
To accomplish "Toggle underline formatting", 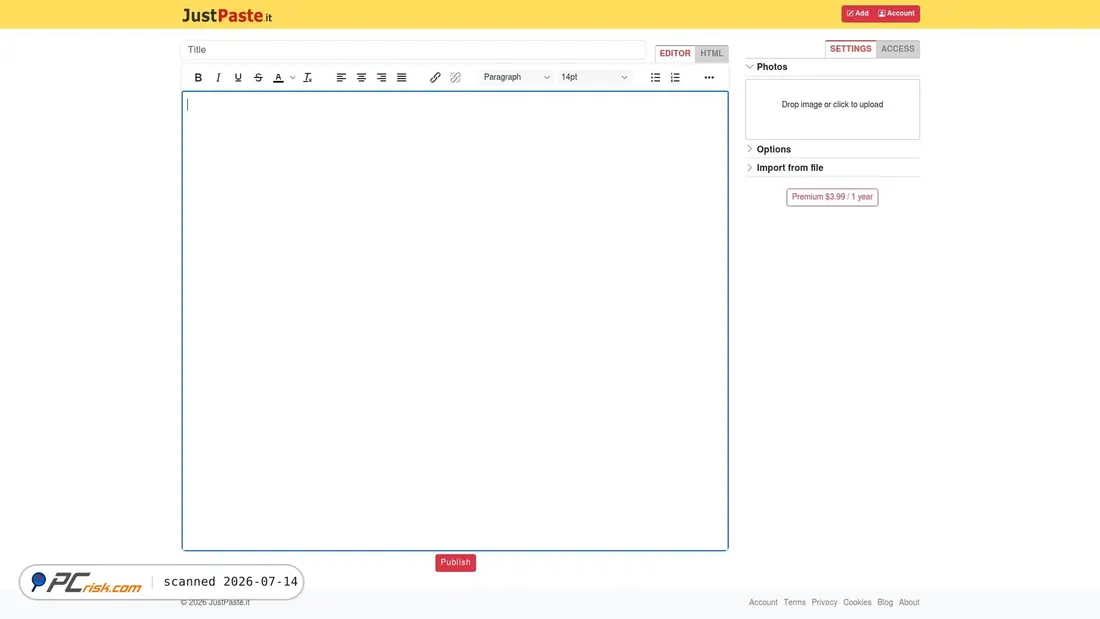I will 238,77.
